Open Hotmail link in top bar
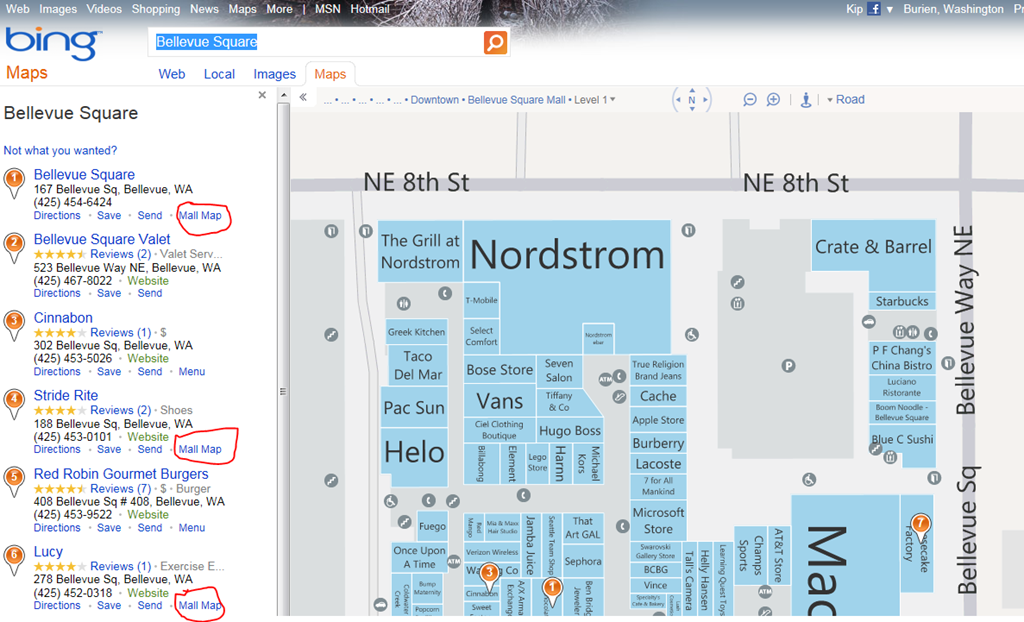 click(x=370, y=9)
